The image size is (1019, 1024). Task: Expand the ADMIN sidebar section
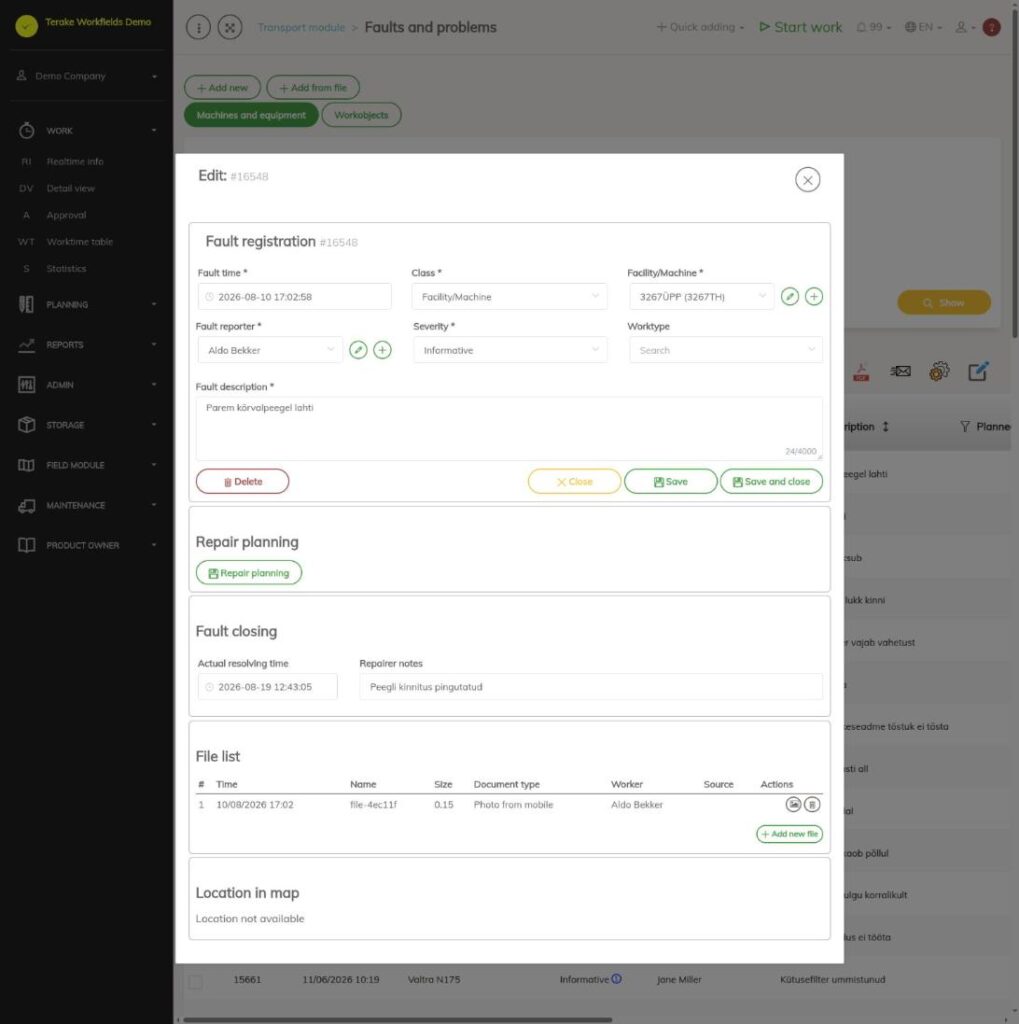(87, 385)
